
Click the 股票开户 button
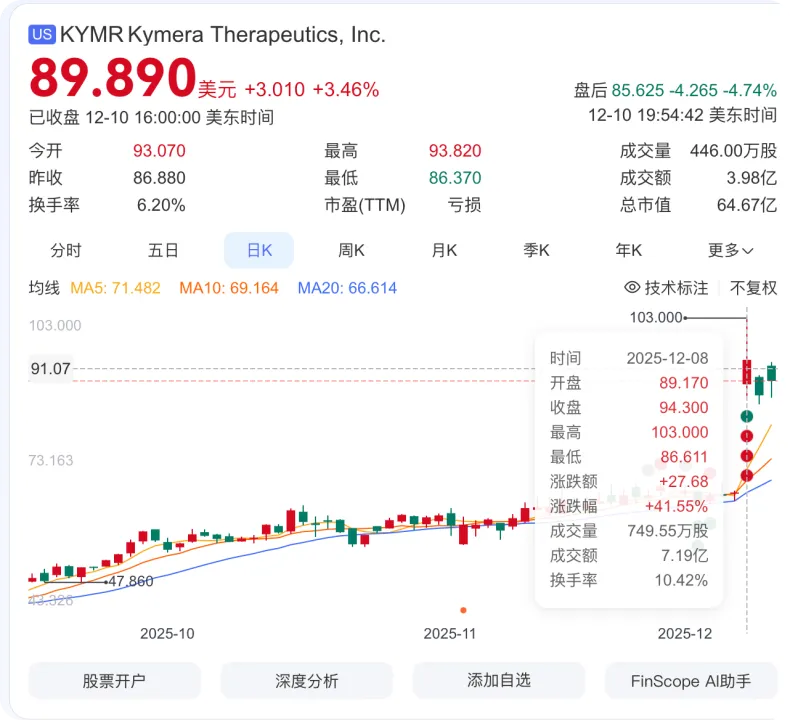114,681
